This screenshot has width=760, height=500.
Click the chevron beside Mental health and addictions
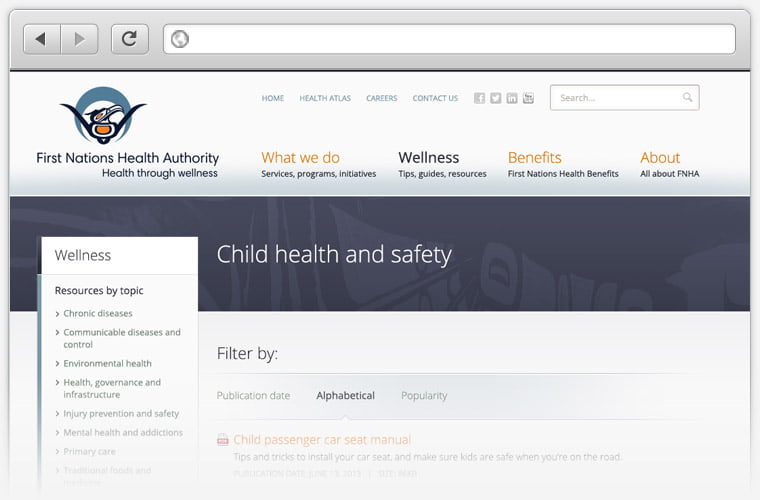tap(57, 433)
